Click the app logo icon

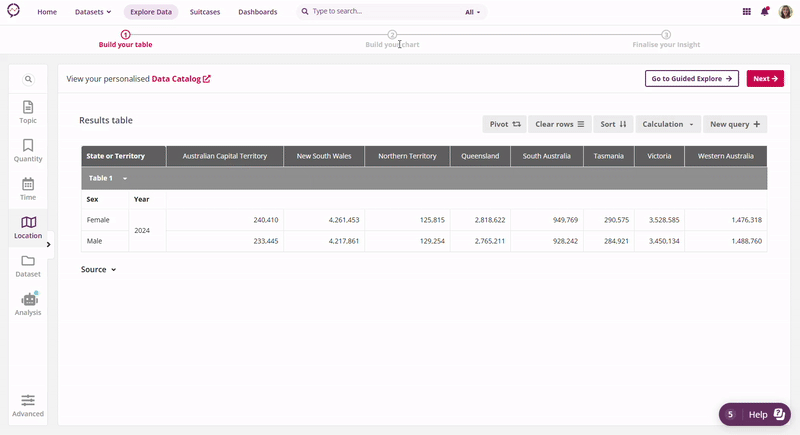click(x=13, y=12)
